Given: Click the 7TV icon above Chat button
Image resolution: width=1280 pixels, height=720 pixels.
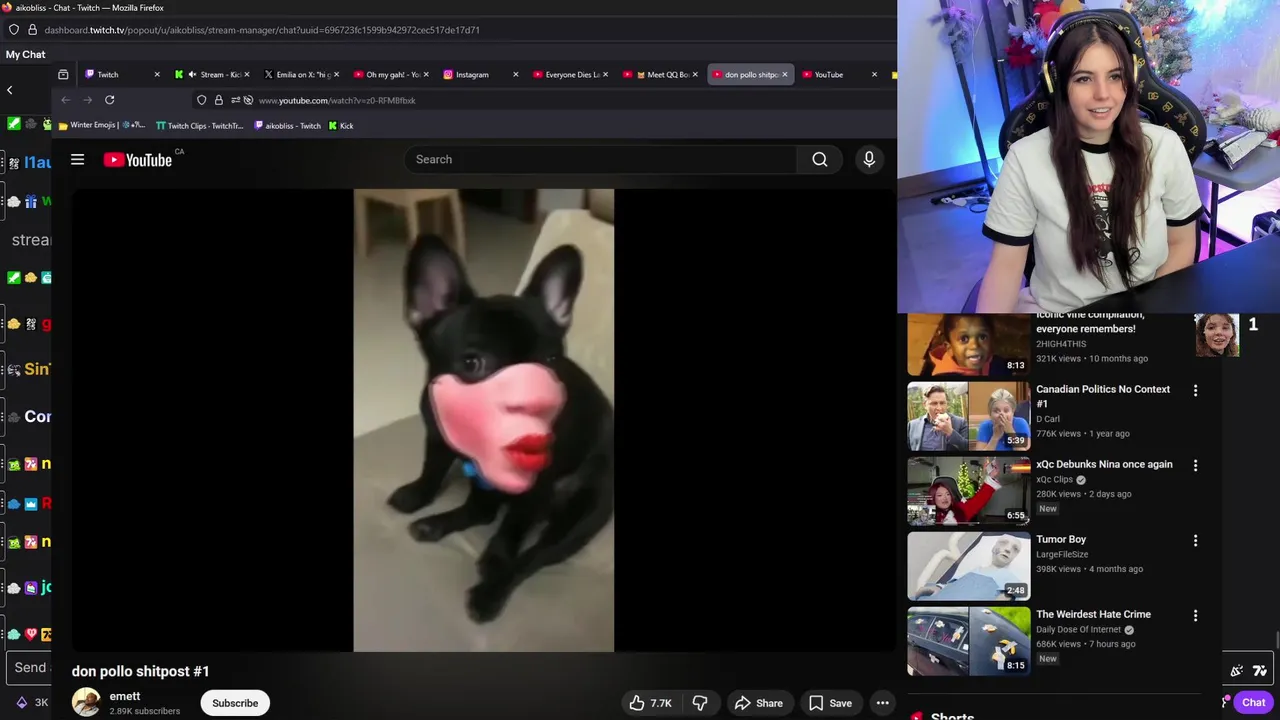Looking at the screenshot, I should pyautogui.click(x=1260, y=671).
